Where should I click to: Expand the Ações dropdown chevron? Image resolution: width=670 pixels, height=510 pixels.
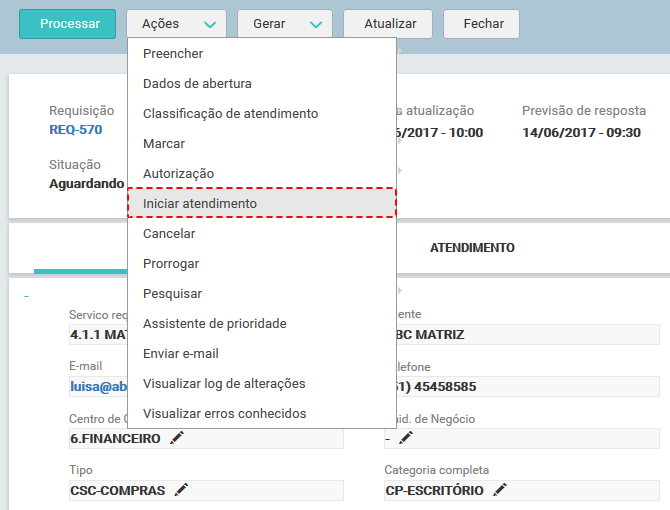(x=210, y=24)
